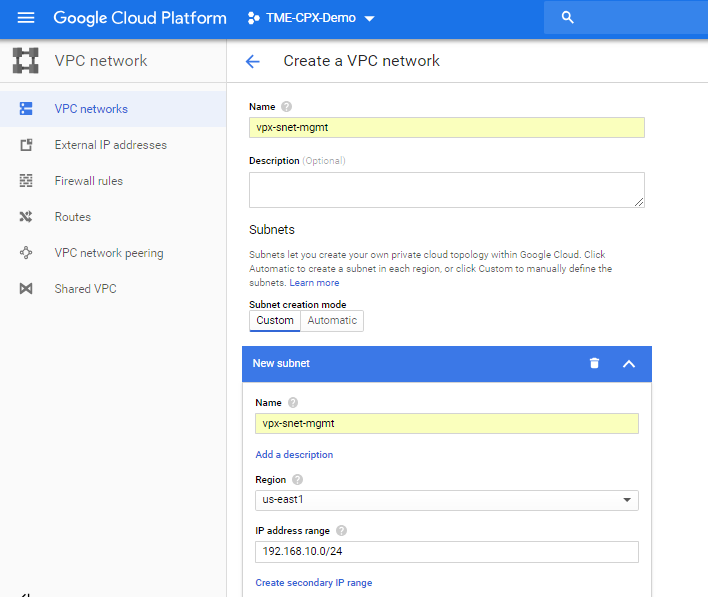Click the network Description text area
The width and height of the screenshot is (708, 597).
446,189
